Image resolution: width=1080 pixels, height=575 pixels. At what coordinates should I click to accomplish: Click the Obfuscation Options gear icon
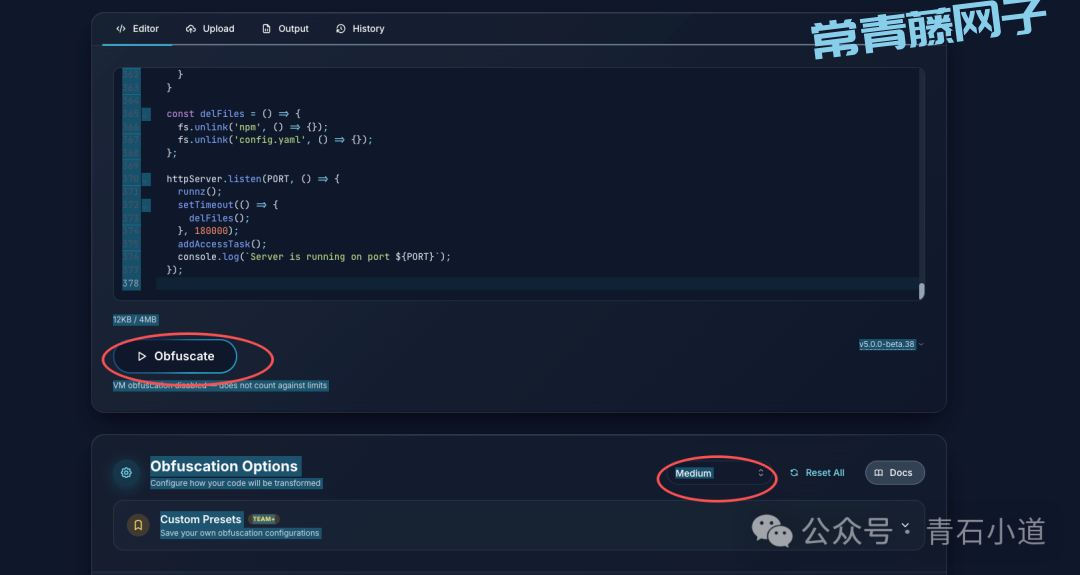click(x=126, y=473)
